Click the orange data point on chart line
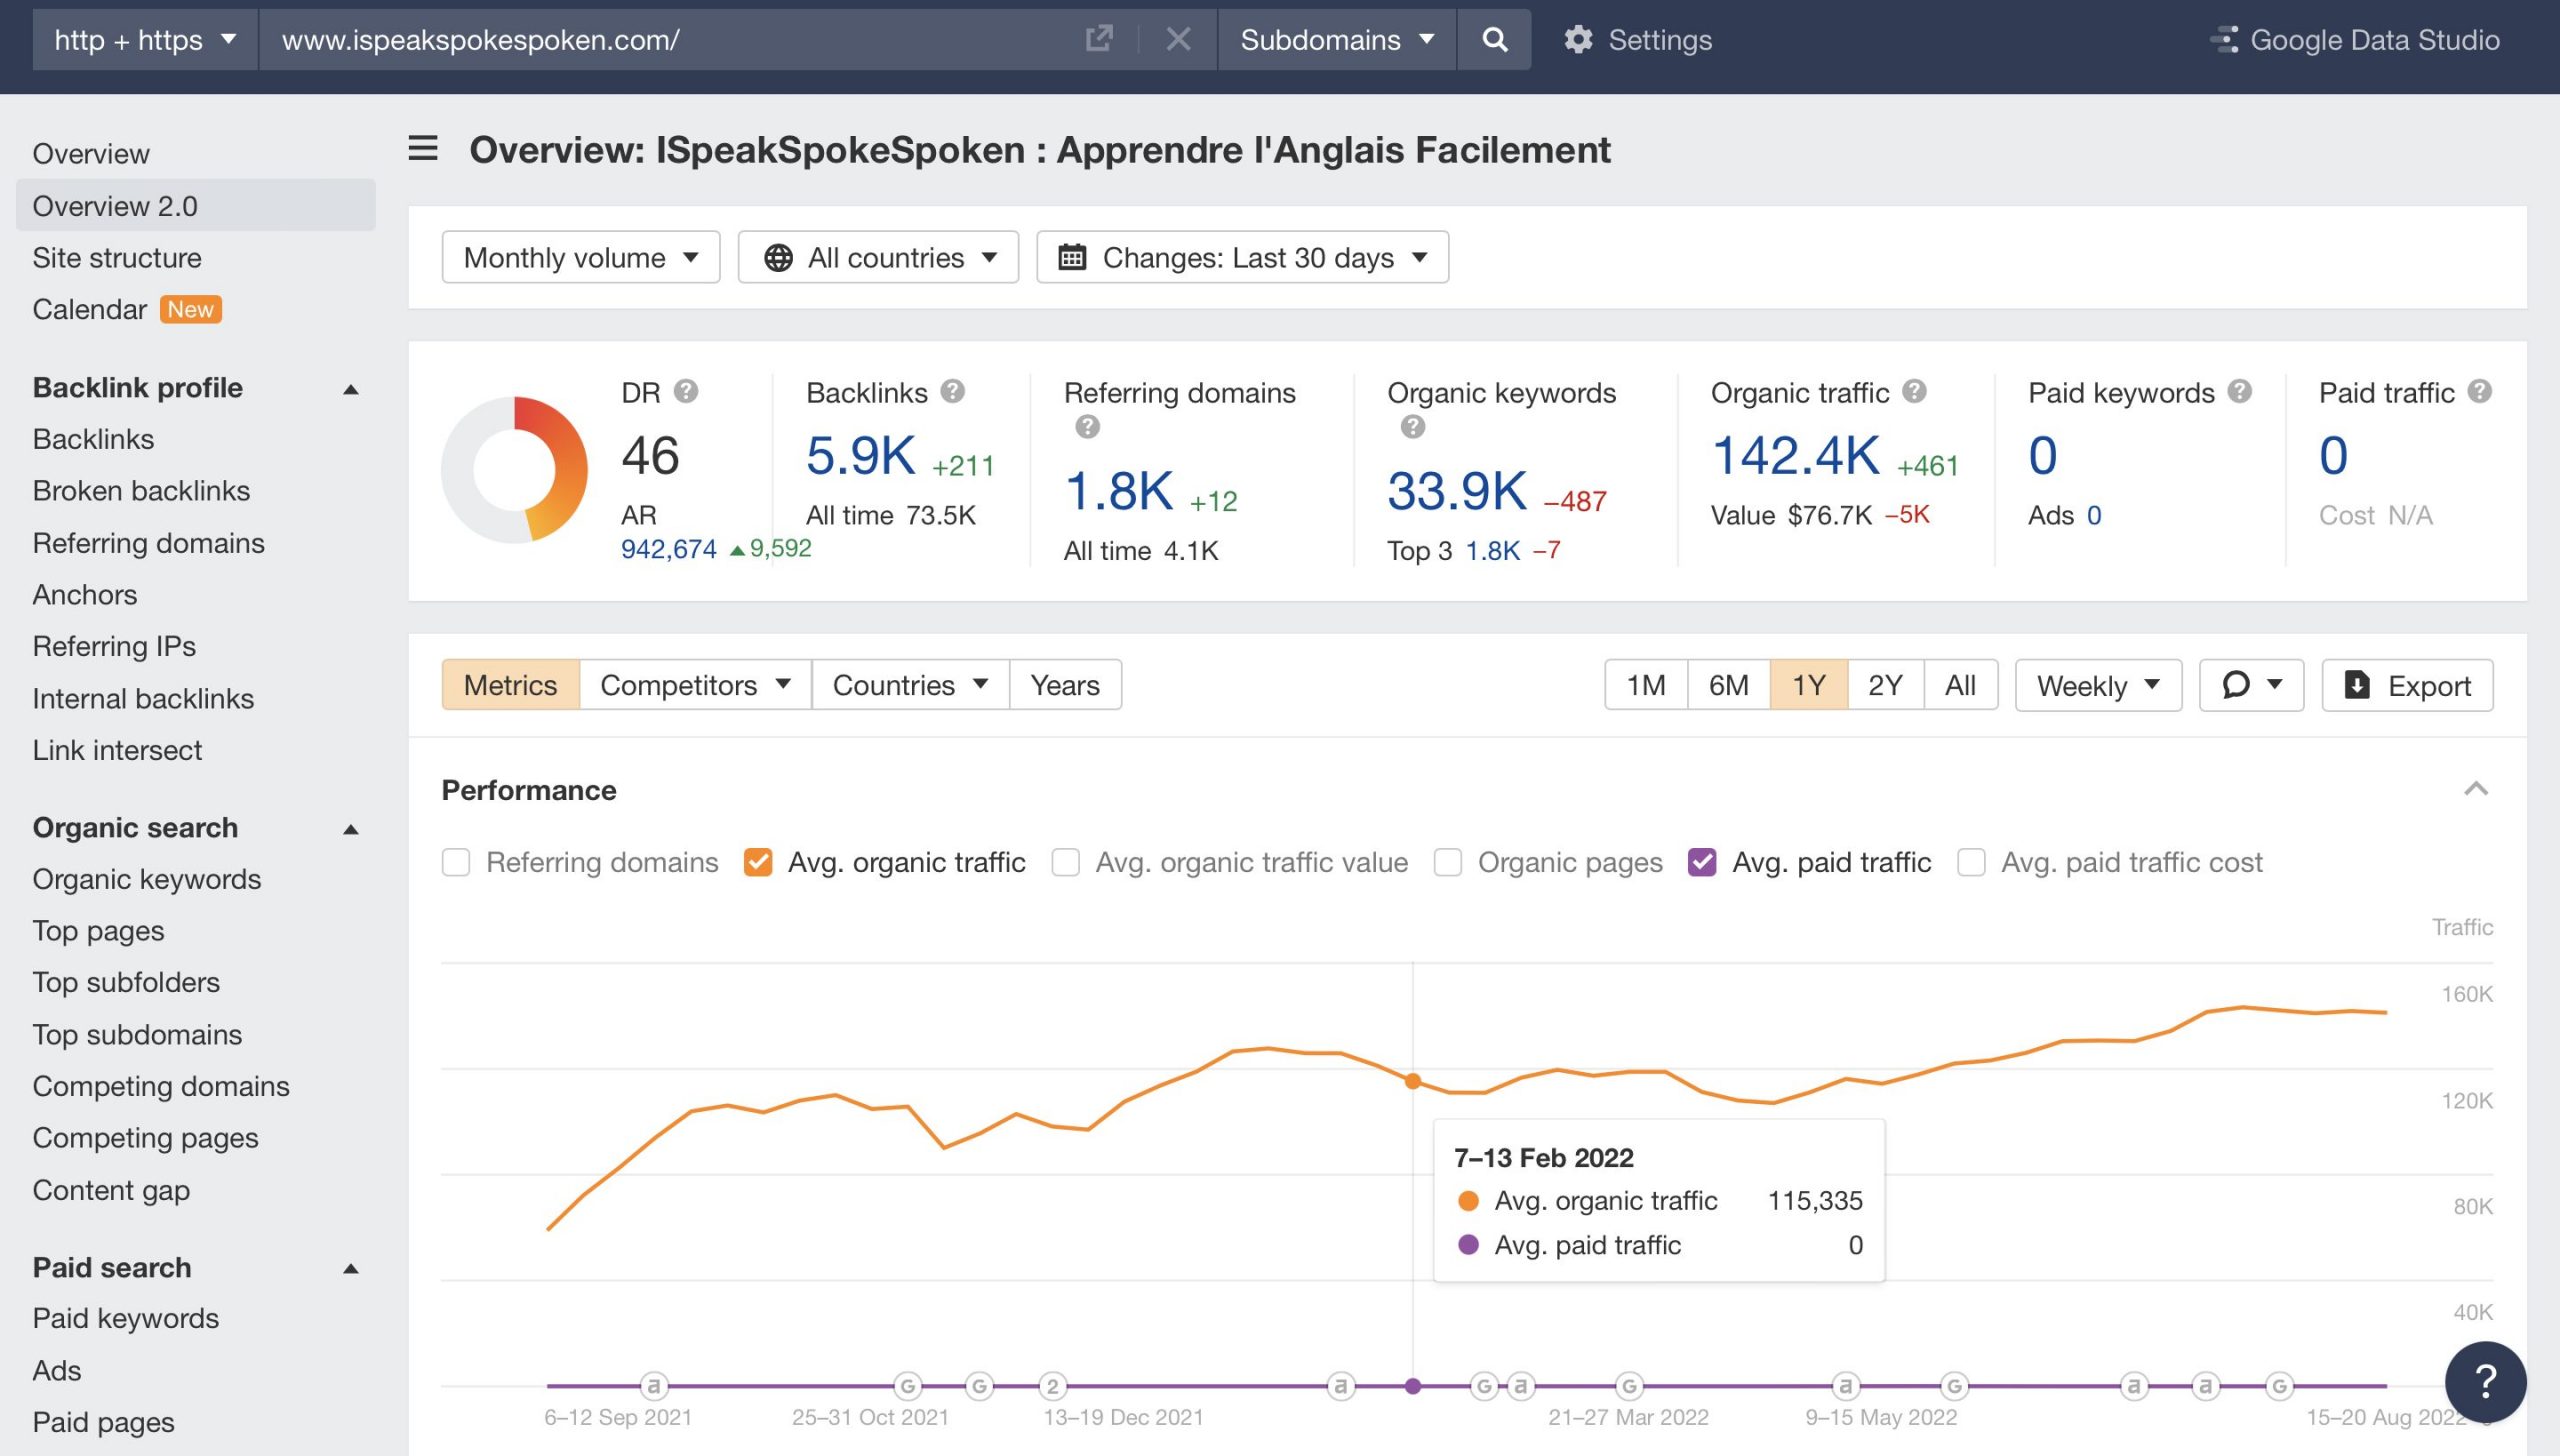Viewport: 2560px width, 1456px height. tap(1412, 1081)
